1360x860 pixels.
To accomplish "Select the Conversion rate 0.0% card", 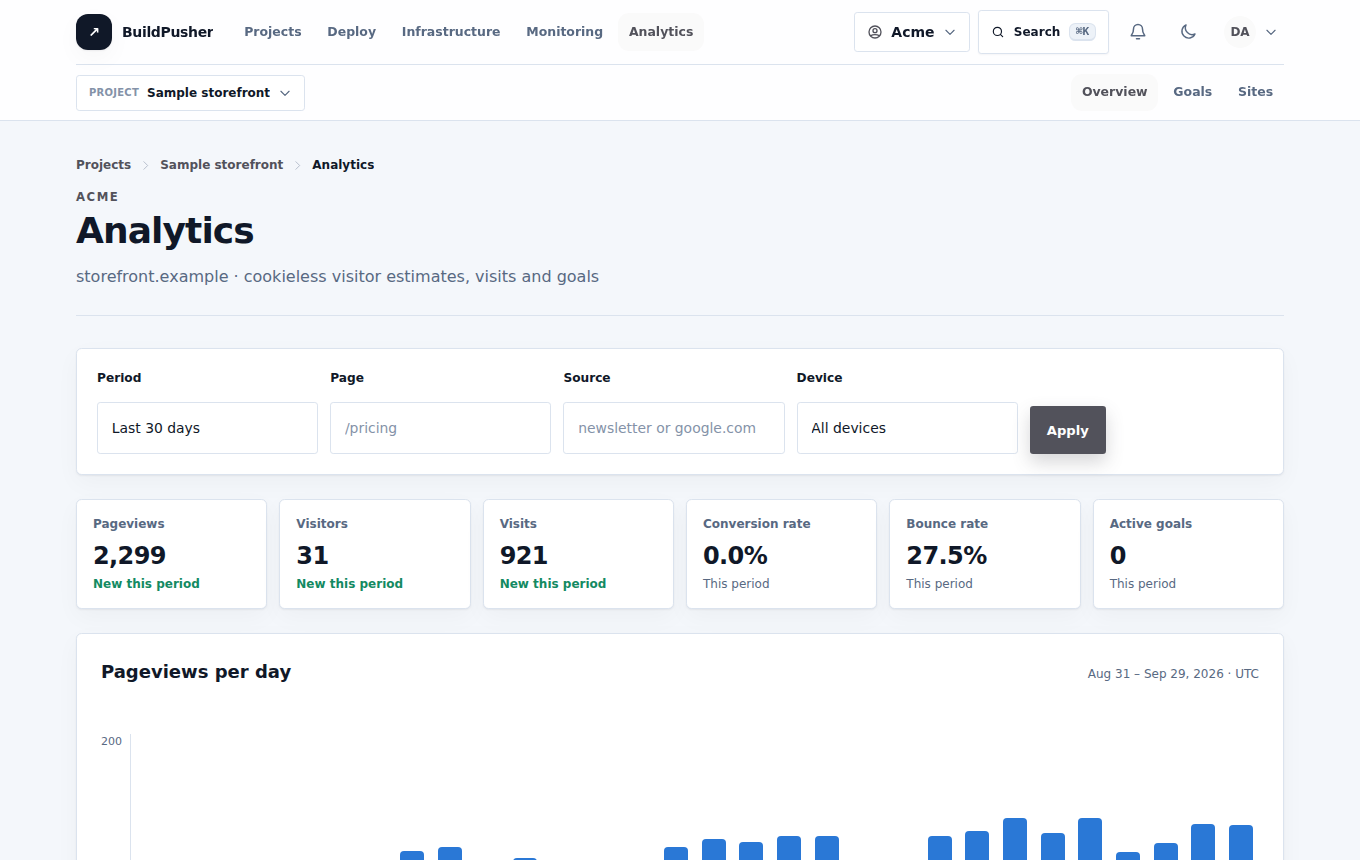I will 782,554.
